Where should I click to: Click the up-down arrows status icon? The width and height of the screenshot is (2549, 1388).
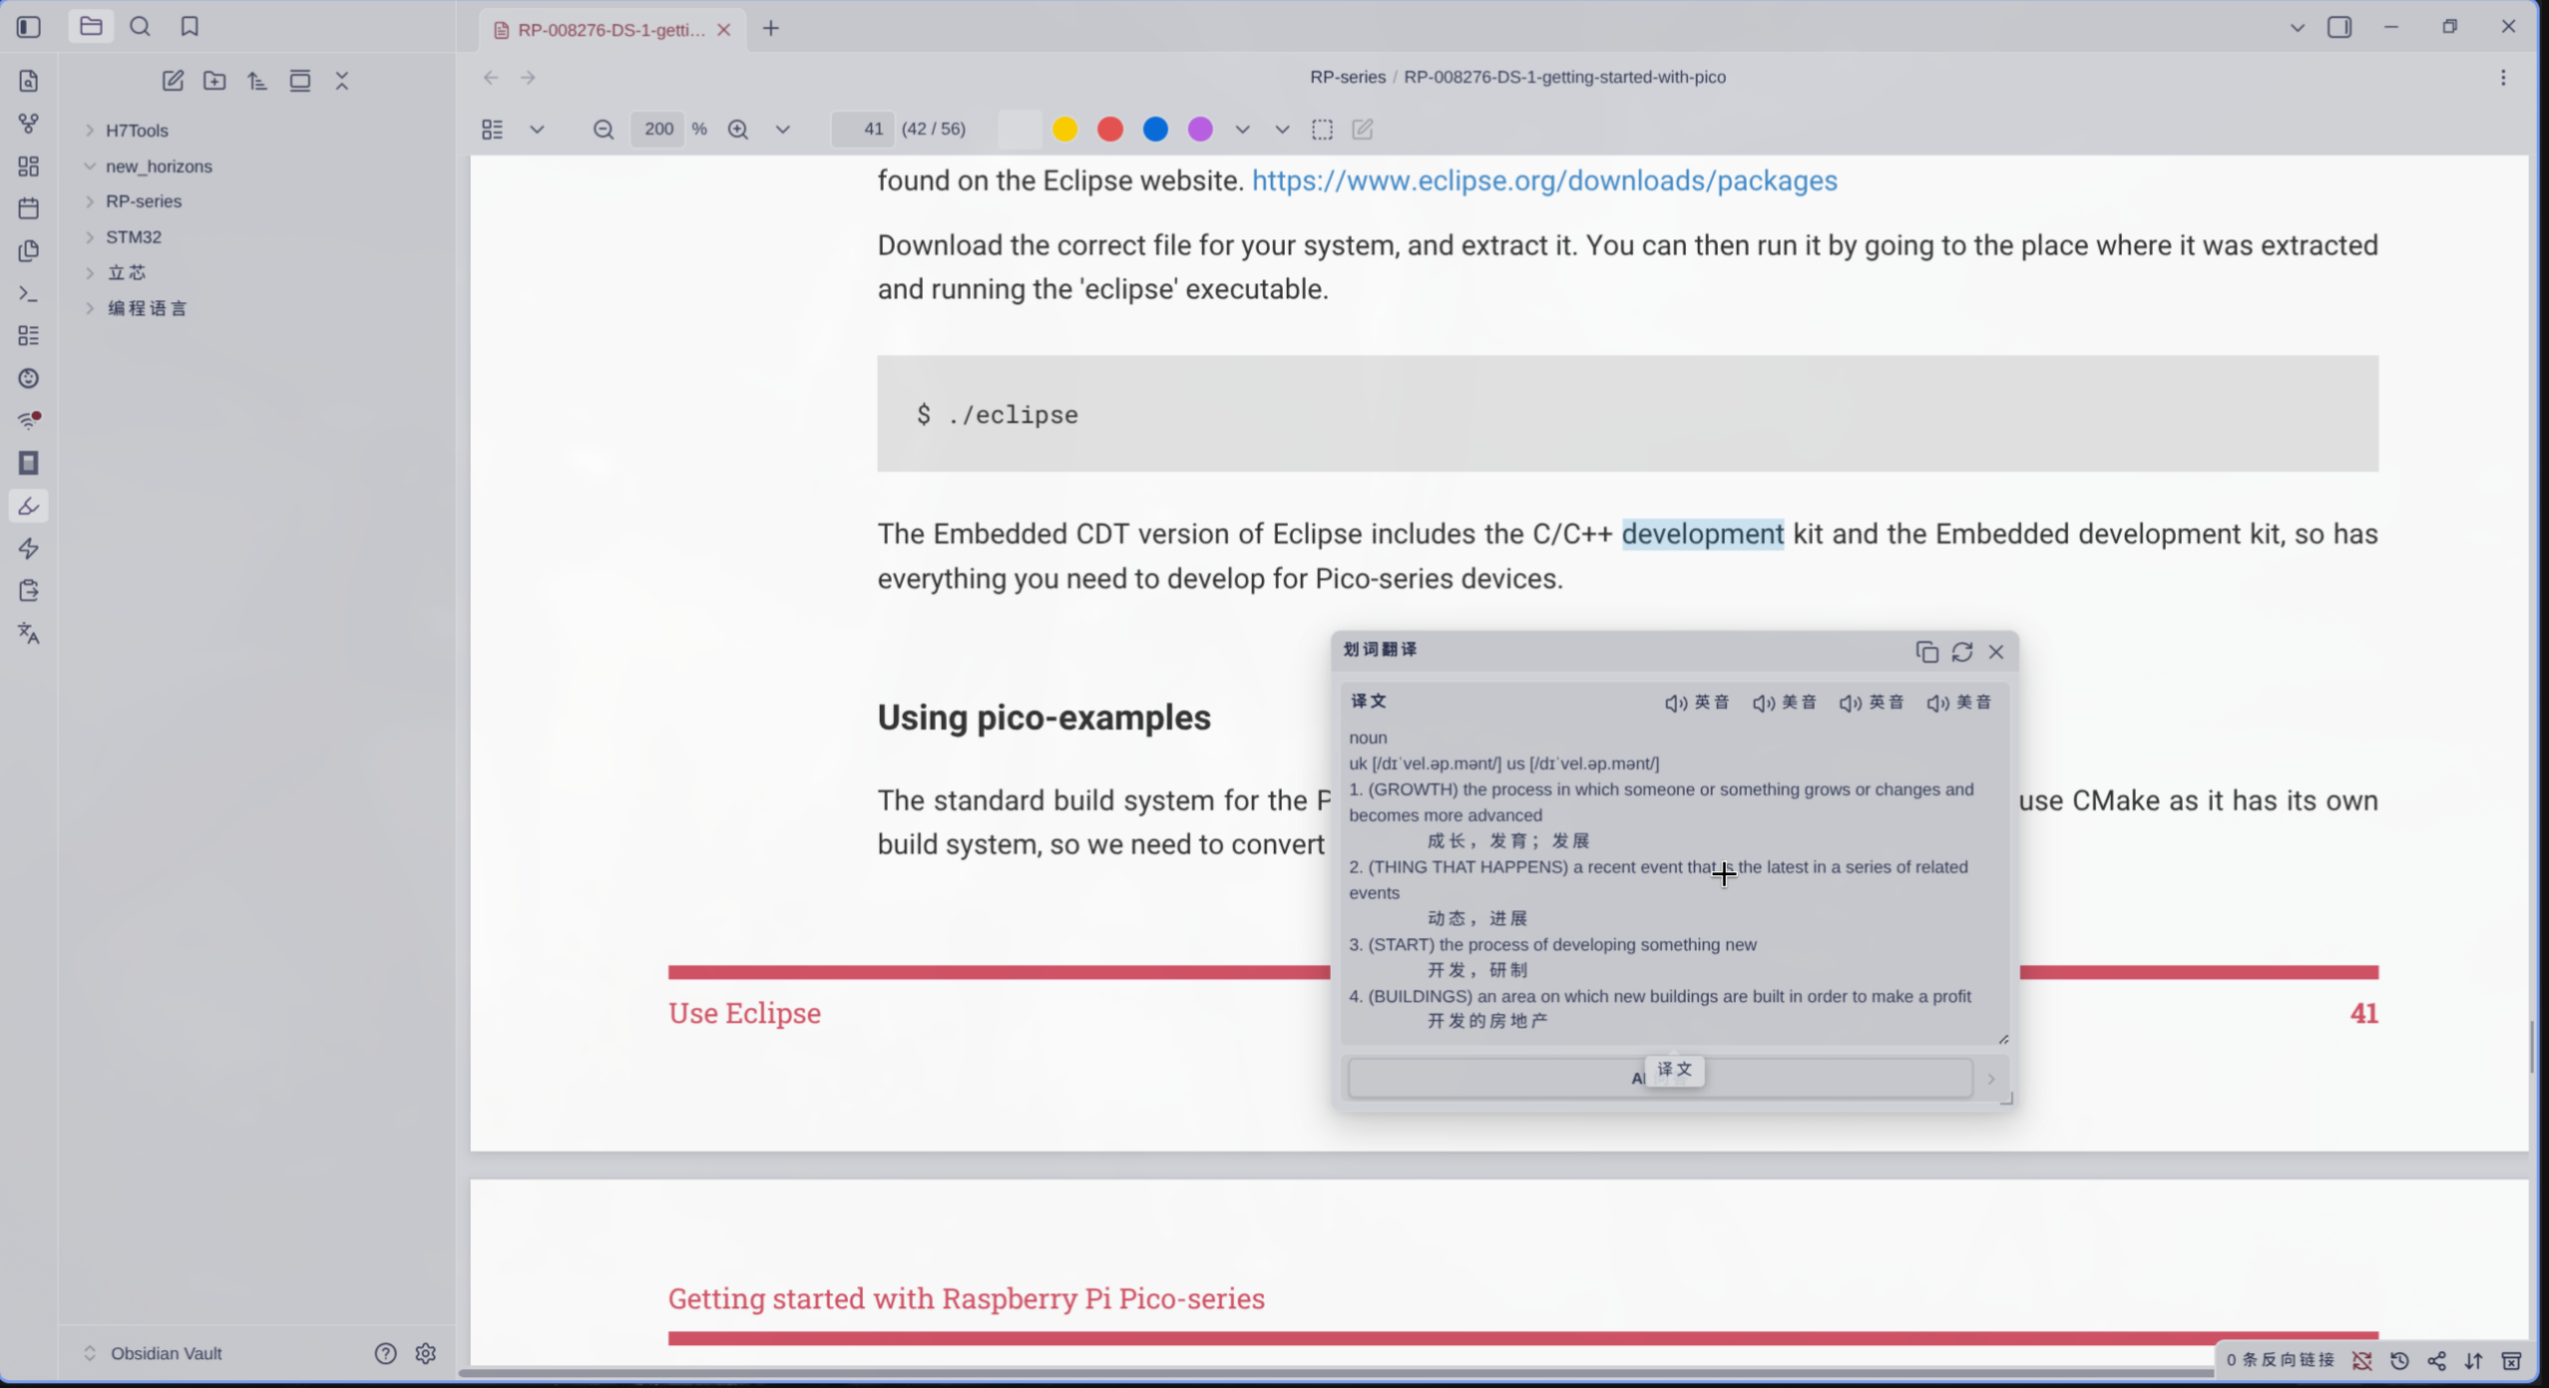tap(2474, 1361)
